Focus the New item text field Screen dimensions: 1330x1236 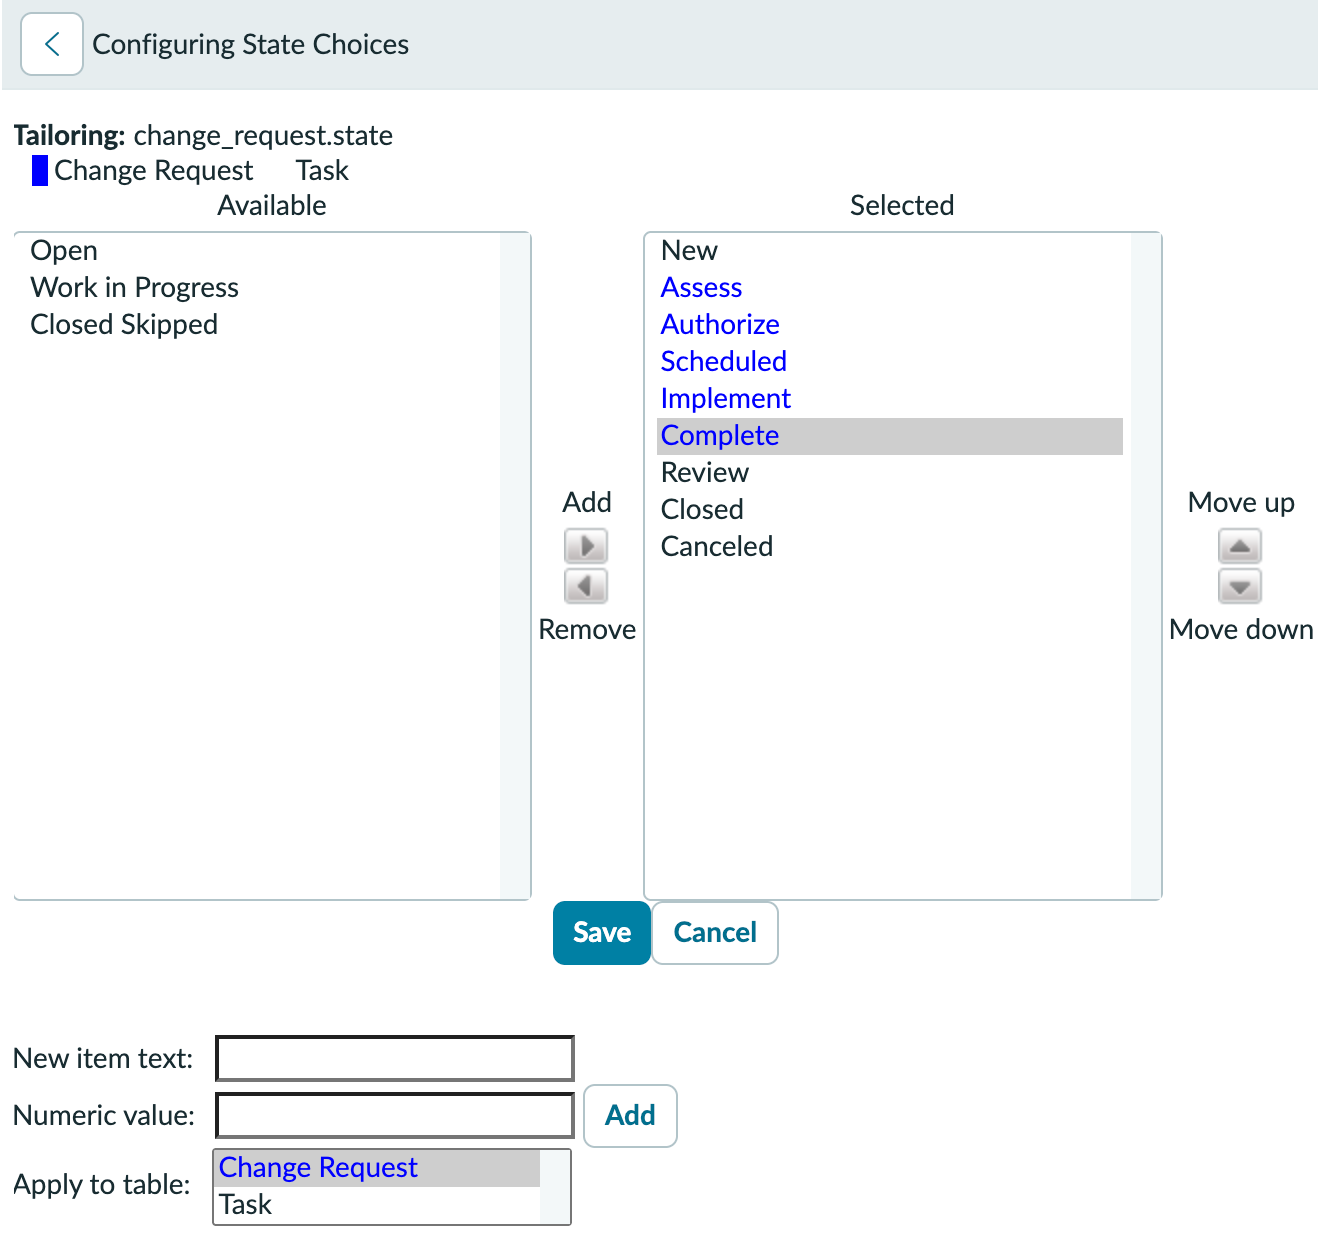(x=395, y=1059)
